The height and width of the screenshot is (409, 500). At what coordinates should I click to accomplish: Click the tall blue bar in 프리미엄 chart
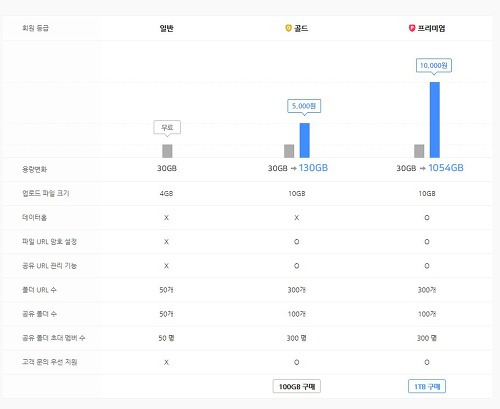pyautogui.click(x=435, y=120)
